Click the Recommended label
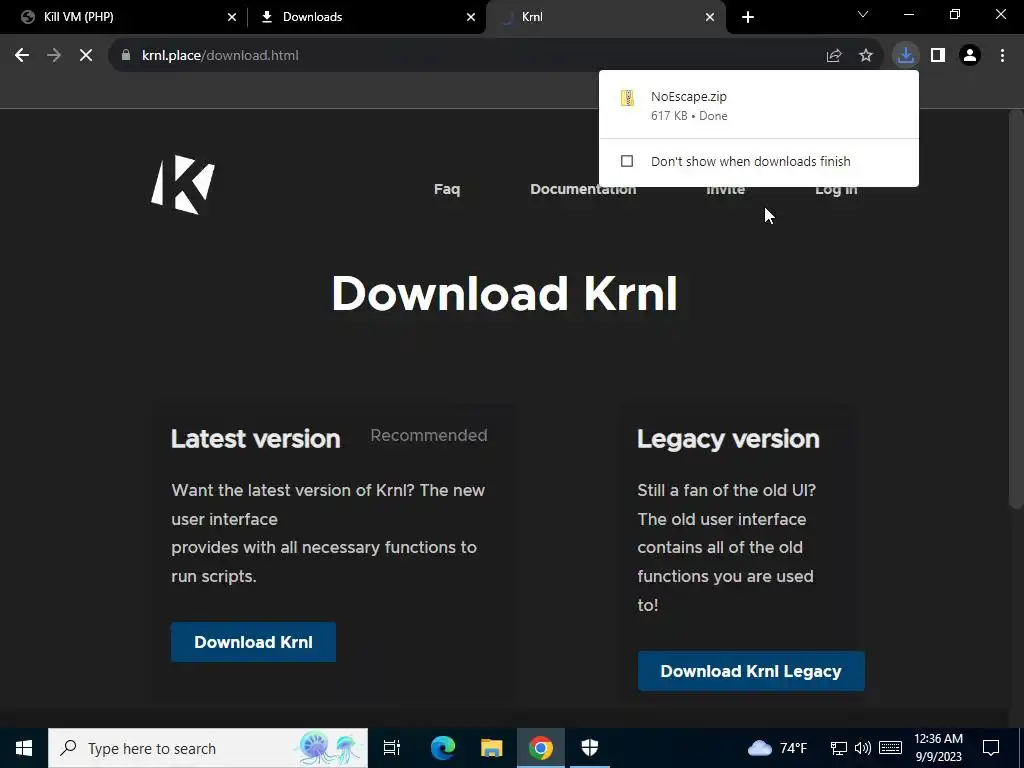The width and height of the screenshot is (1024, 768). (428, 436)
